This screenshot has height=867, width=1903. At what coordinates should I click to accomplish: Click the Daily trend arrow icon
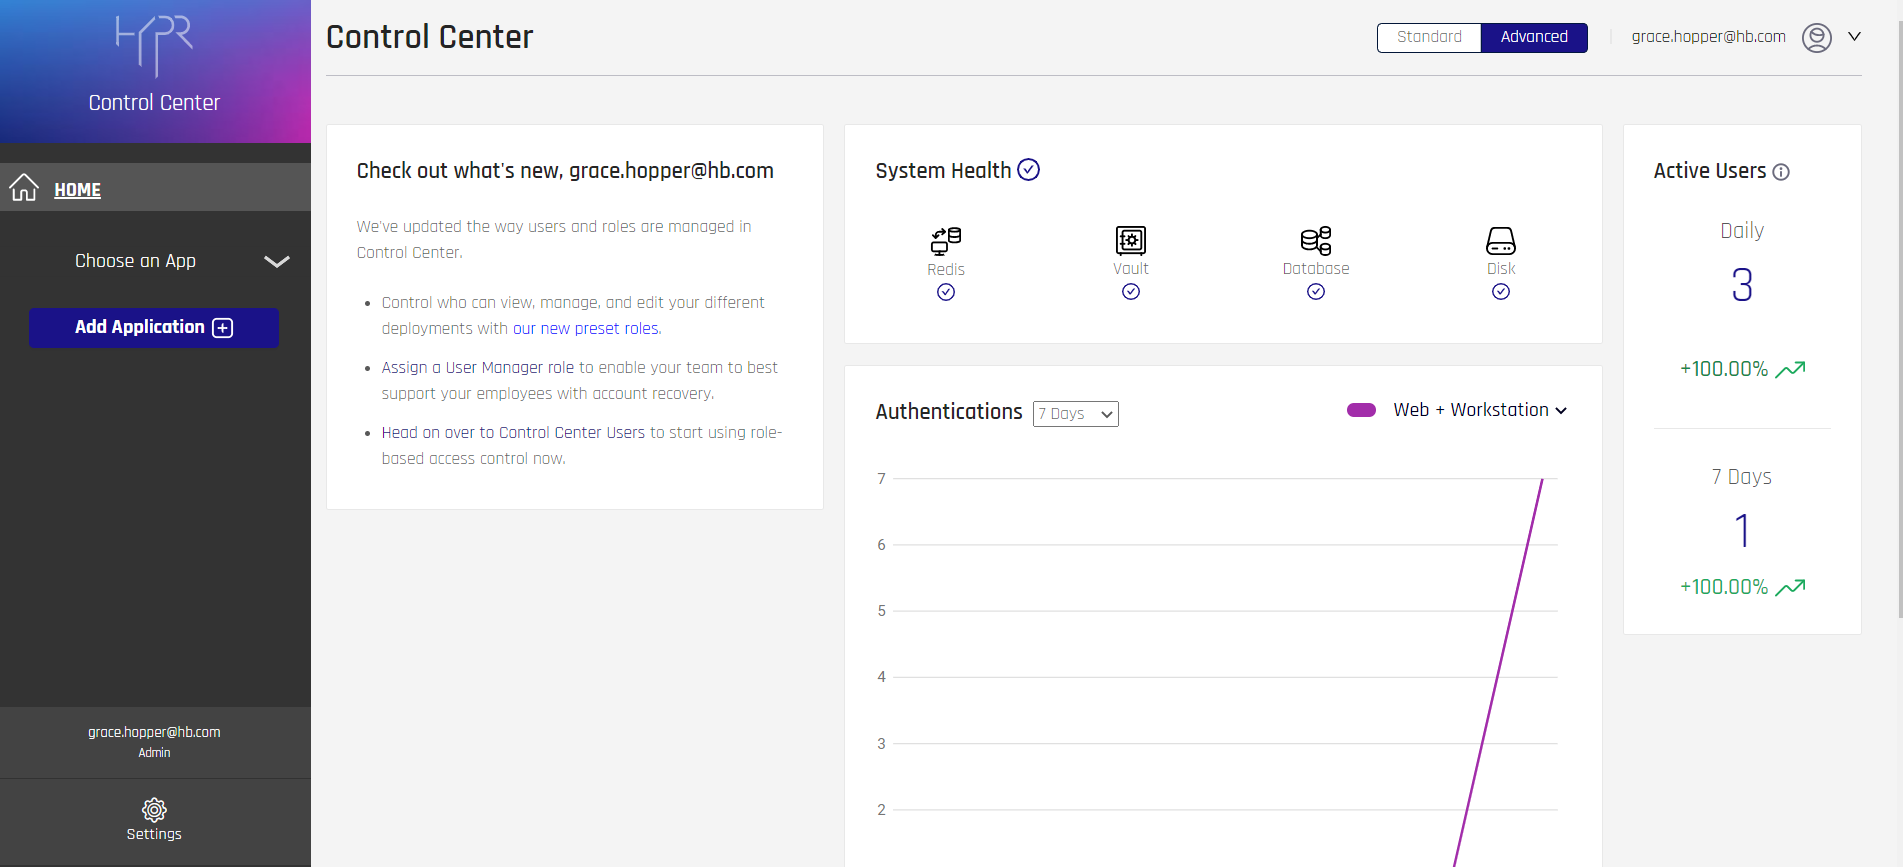click(x=1791, y=369)
